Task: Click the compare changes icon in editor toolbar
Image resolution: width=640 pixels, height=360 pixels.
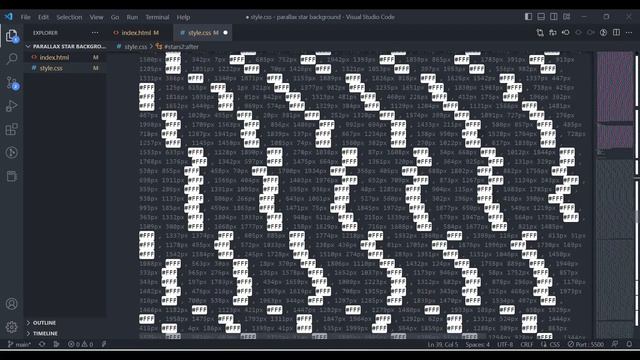Action: point(540,33)
